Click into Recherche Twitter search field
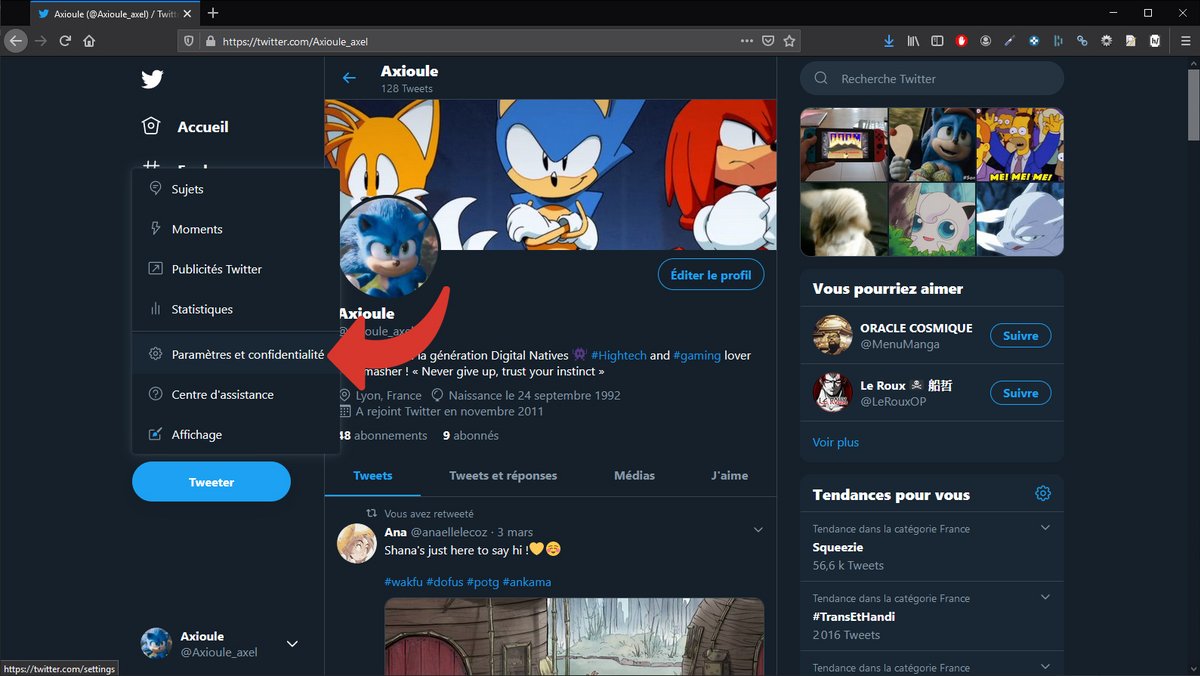1200x676 pixels. 932,79
